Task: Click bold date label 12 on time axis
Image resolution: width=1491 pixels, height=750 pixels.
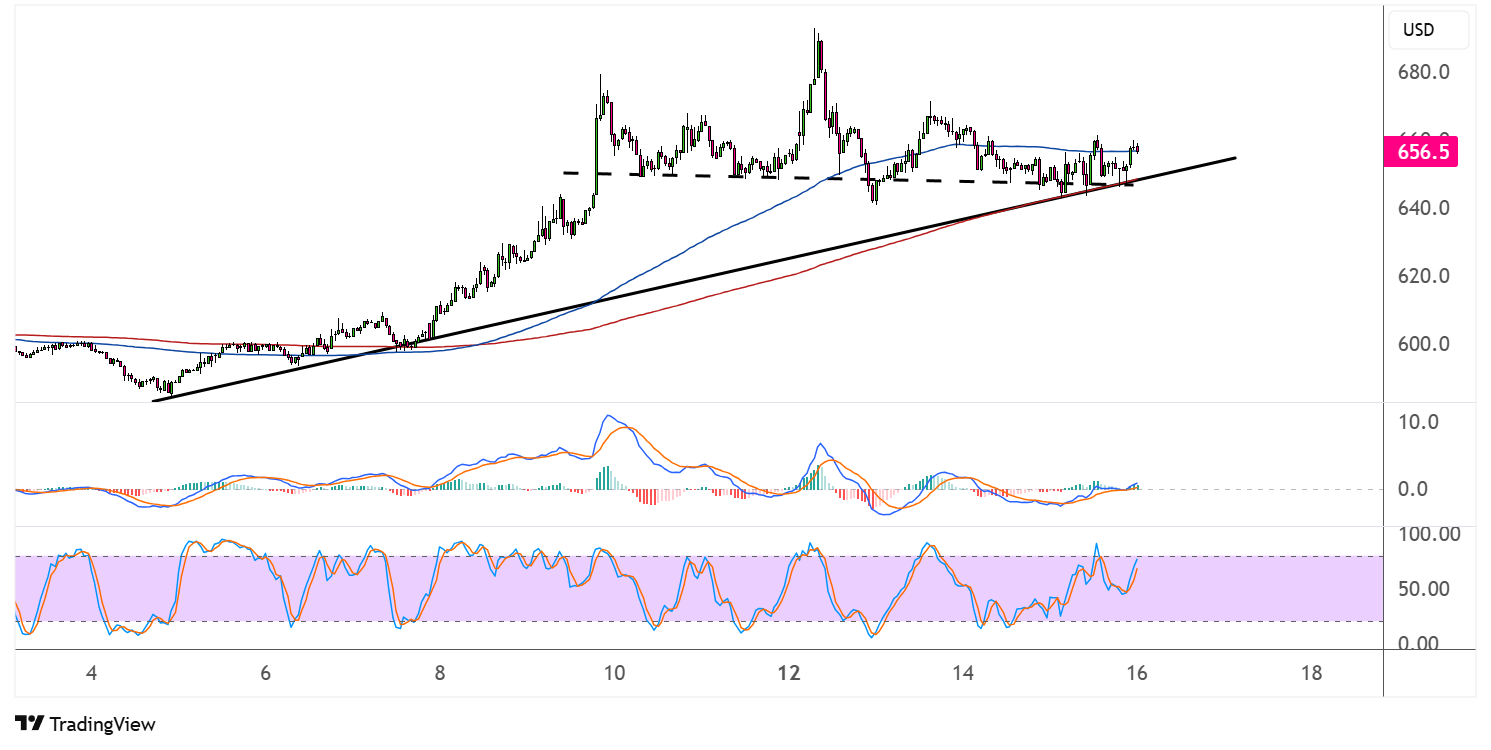Action: coord(789,673)
